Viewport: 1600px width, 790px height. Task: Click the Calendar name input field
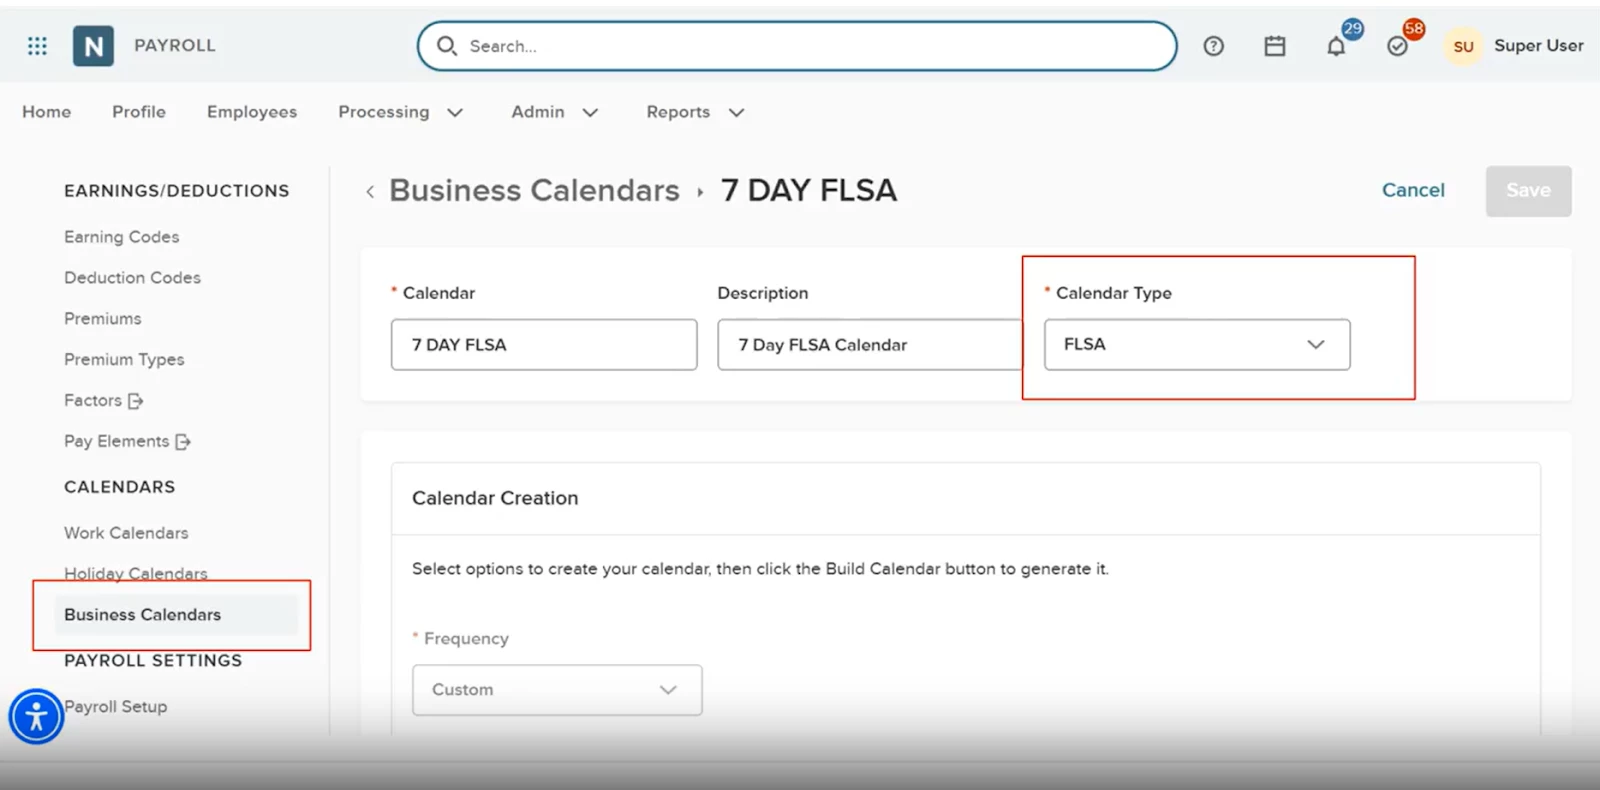pos(544,345)
